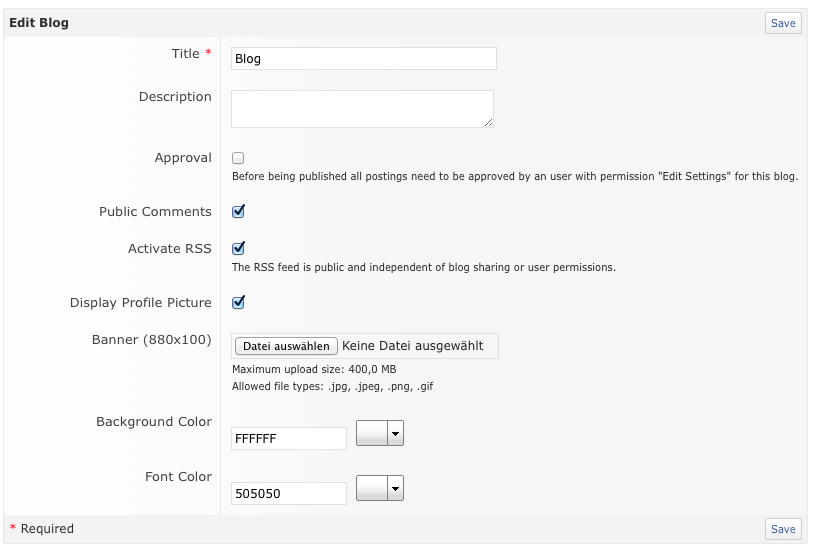This screenshot has width=818, height=553.
Task: Open the Font Color swatch picker
Action: pyautogui.click(x=371, y=488)
